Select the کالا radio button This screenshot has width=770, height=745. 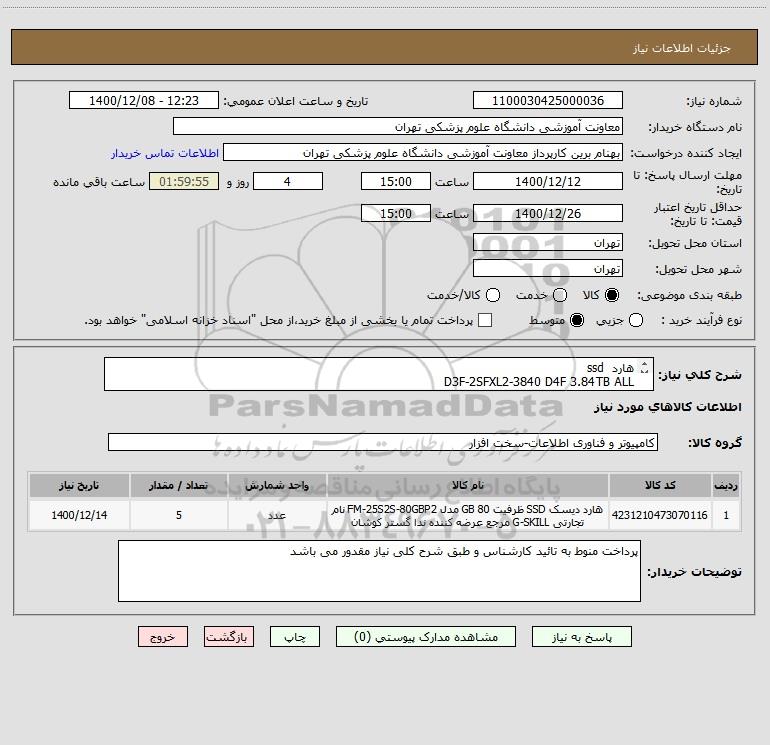pyautogui.click(x=612, y=295)
